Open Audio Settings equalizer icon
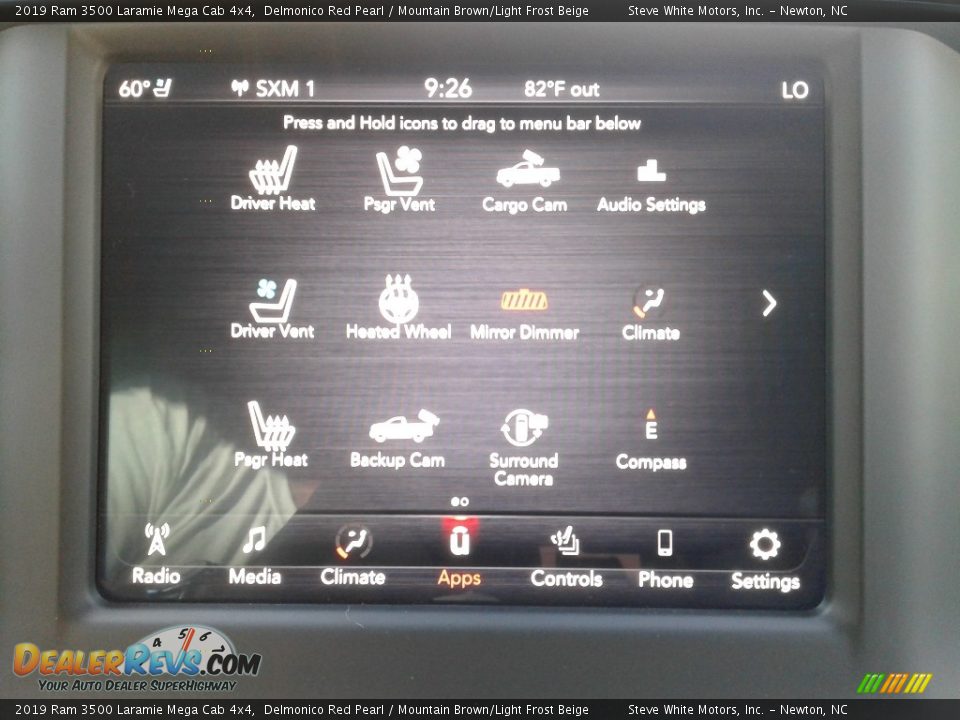 [651, 180]
